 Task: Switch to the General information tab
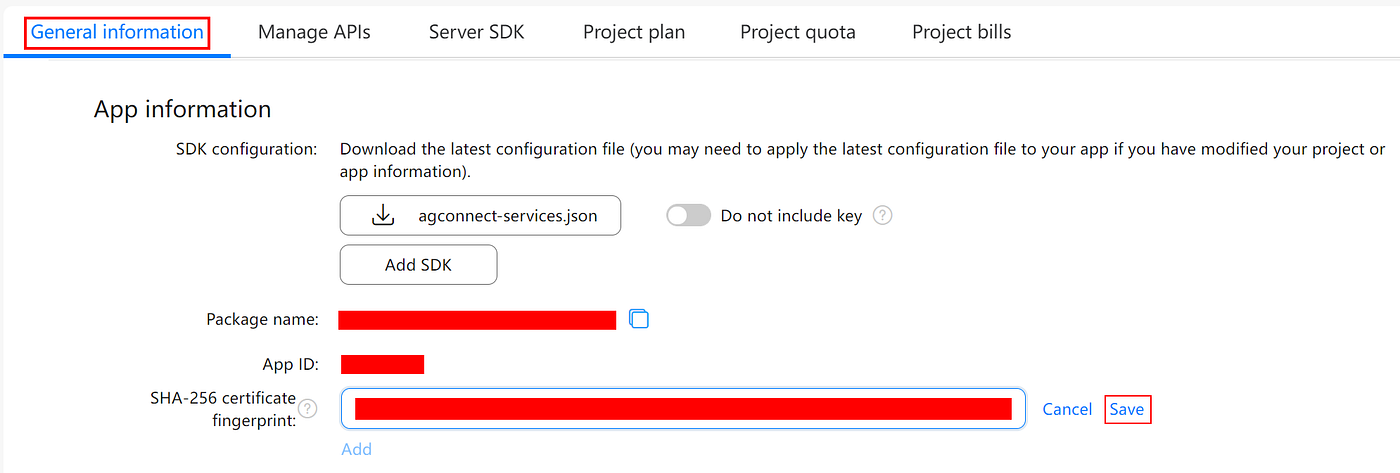click(117, 32)
